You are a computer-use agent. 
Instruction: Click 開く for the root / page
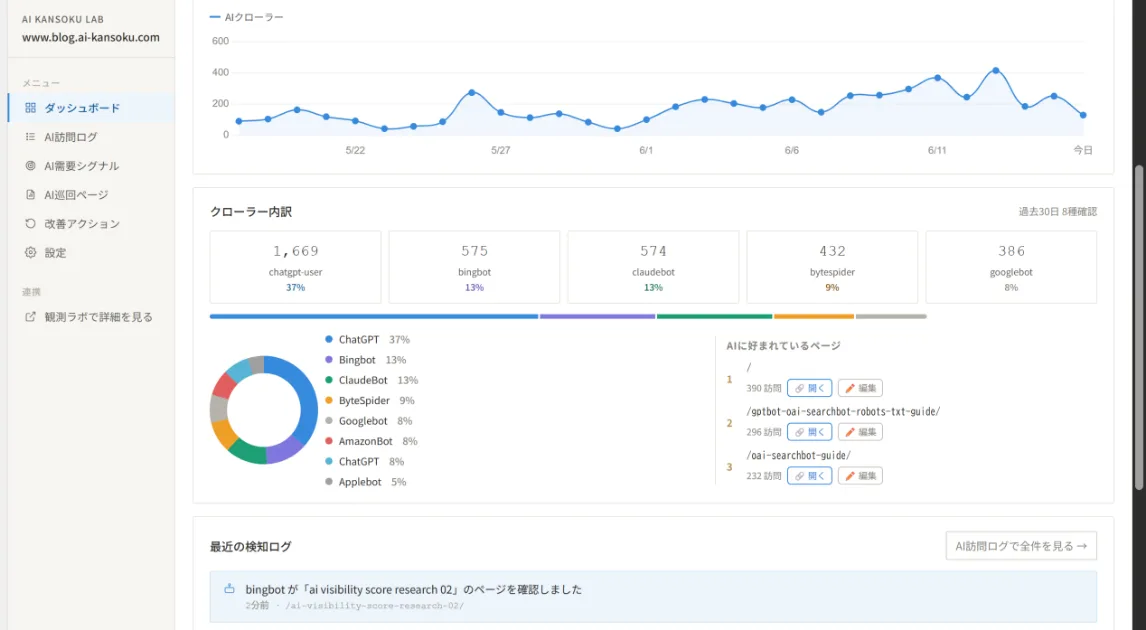(x=809, y=388)
